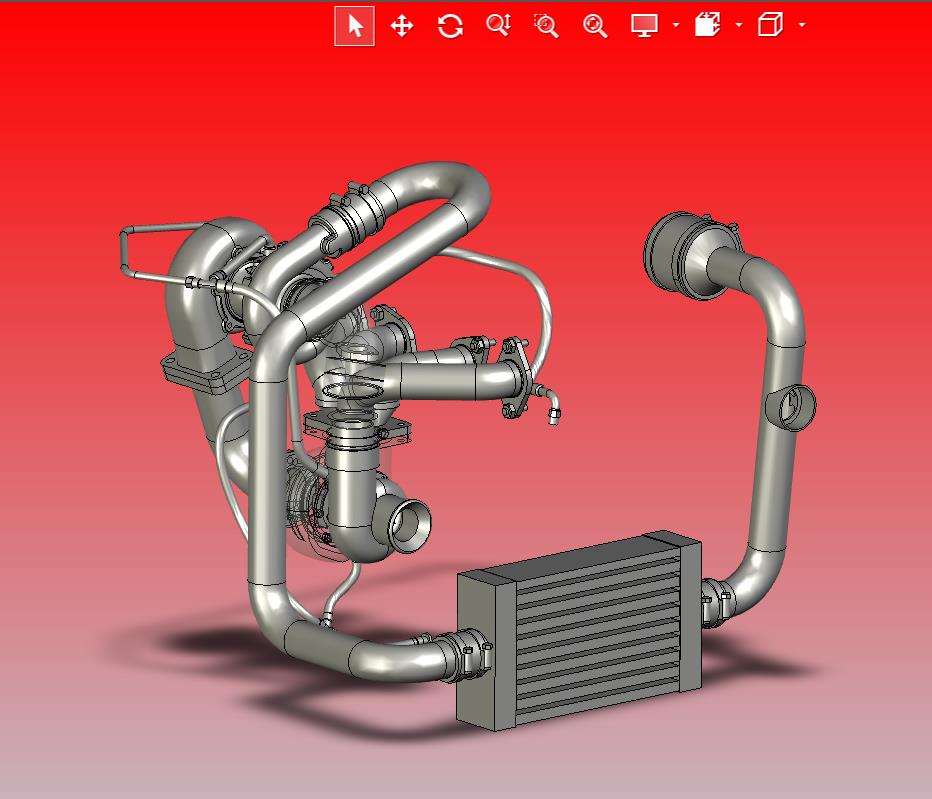932x799 pixels.
Task: Open the display settings monitor icon
Action: point(644,26)
